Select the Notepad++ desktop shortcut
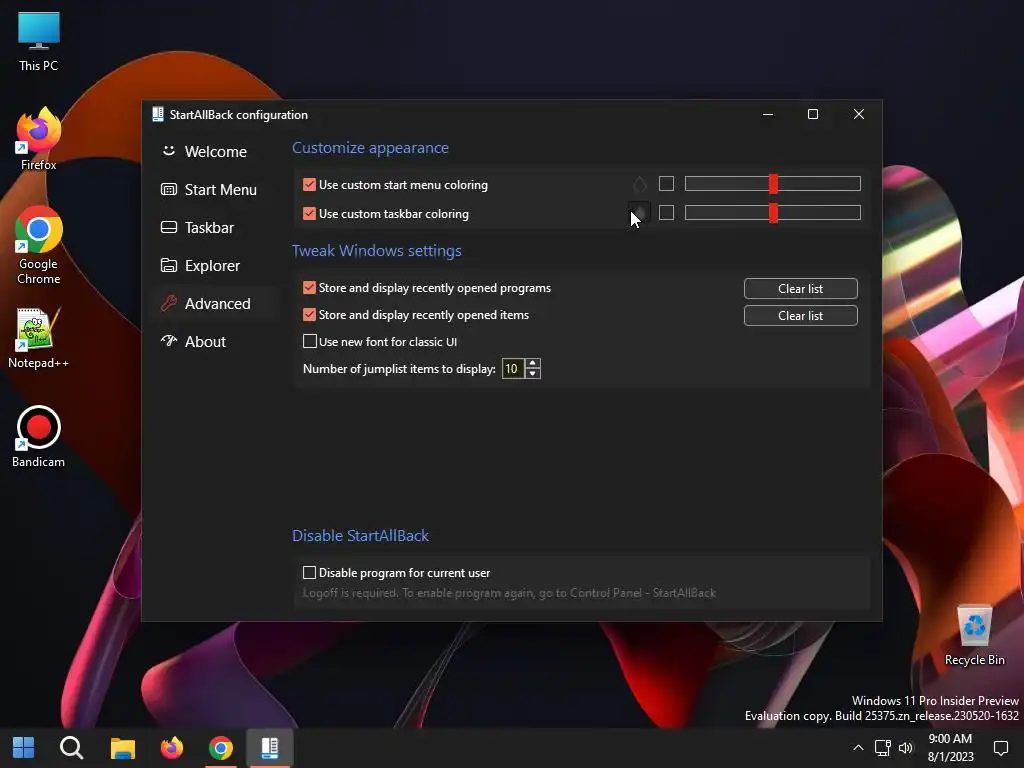Screen dimensions: 1024x768 tap(39, 338)
